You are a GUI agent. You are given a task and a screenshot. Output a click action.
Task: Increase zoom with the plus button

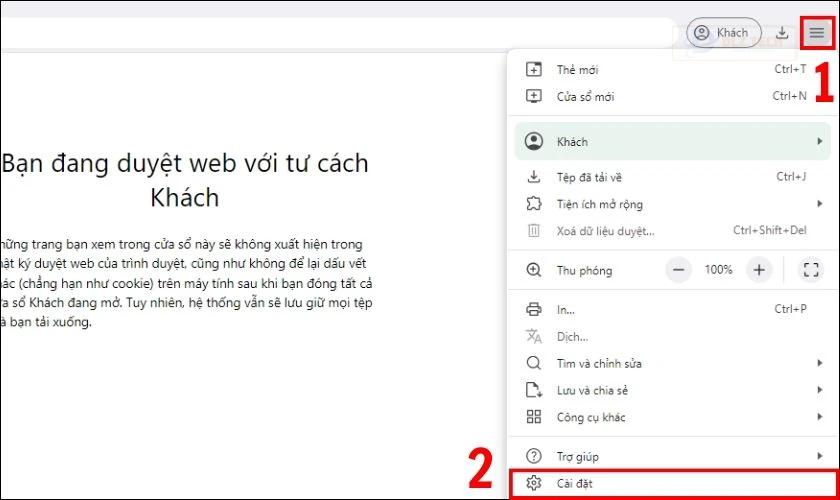click(759, 270)
